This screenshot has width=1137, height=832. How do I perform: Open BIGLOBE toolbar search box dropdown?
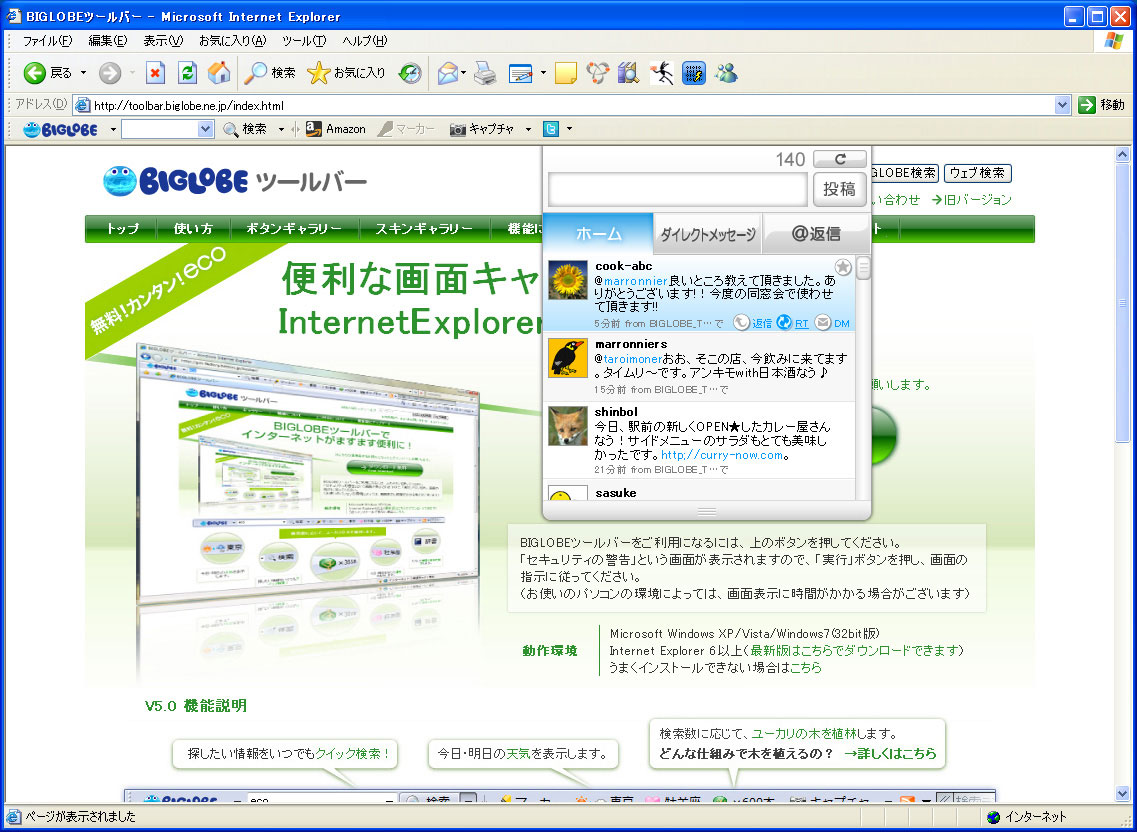tap(206, 129)
